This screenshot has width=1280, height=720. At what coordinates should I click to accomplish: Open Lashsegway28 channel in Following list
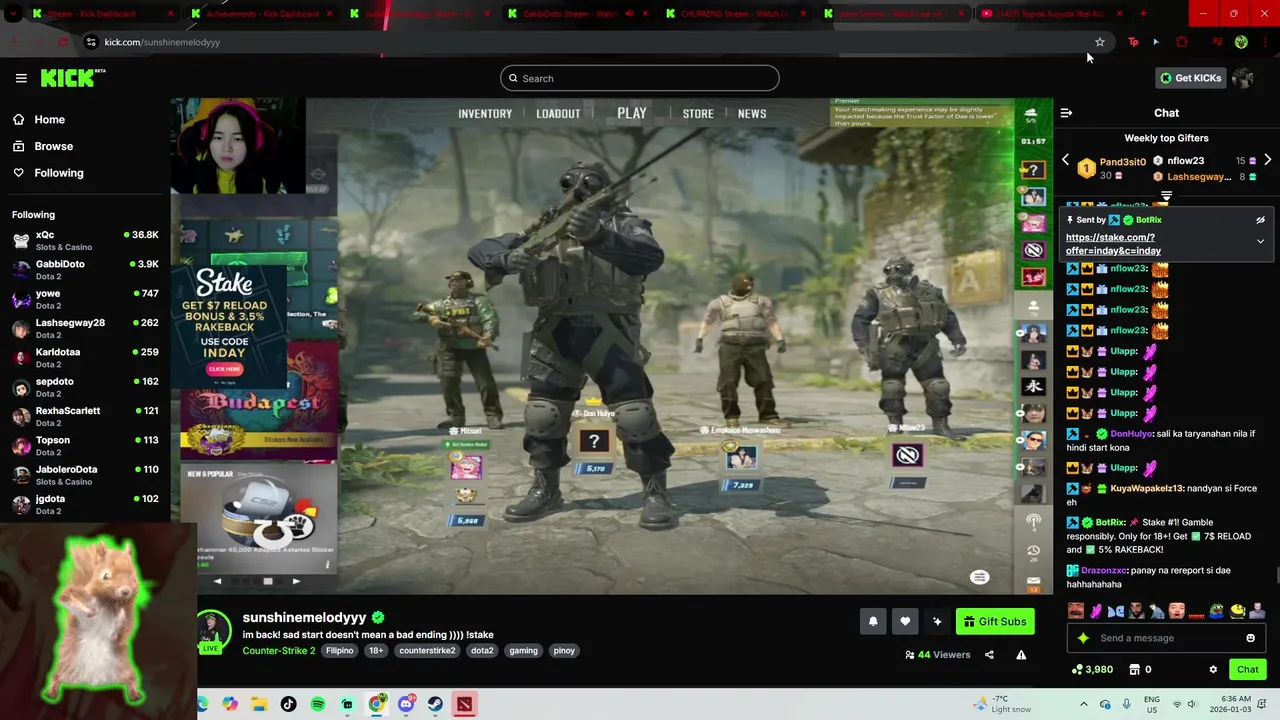click(85, 328)
